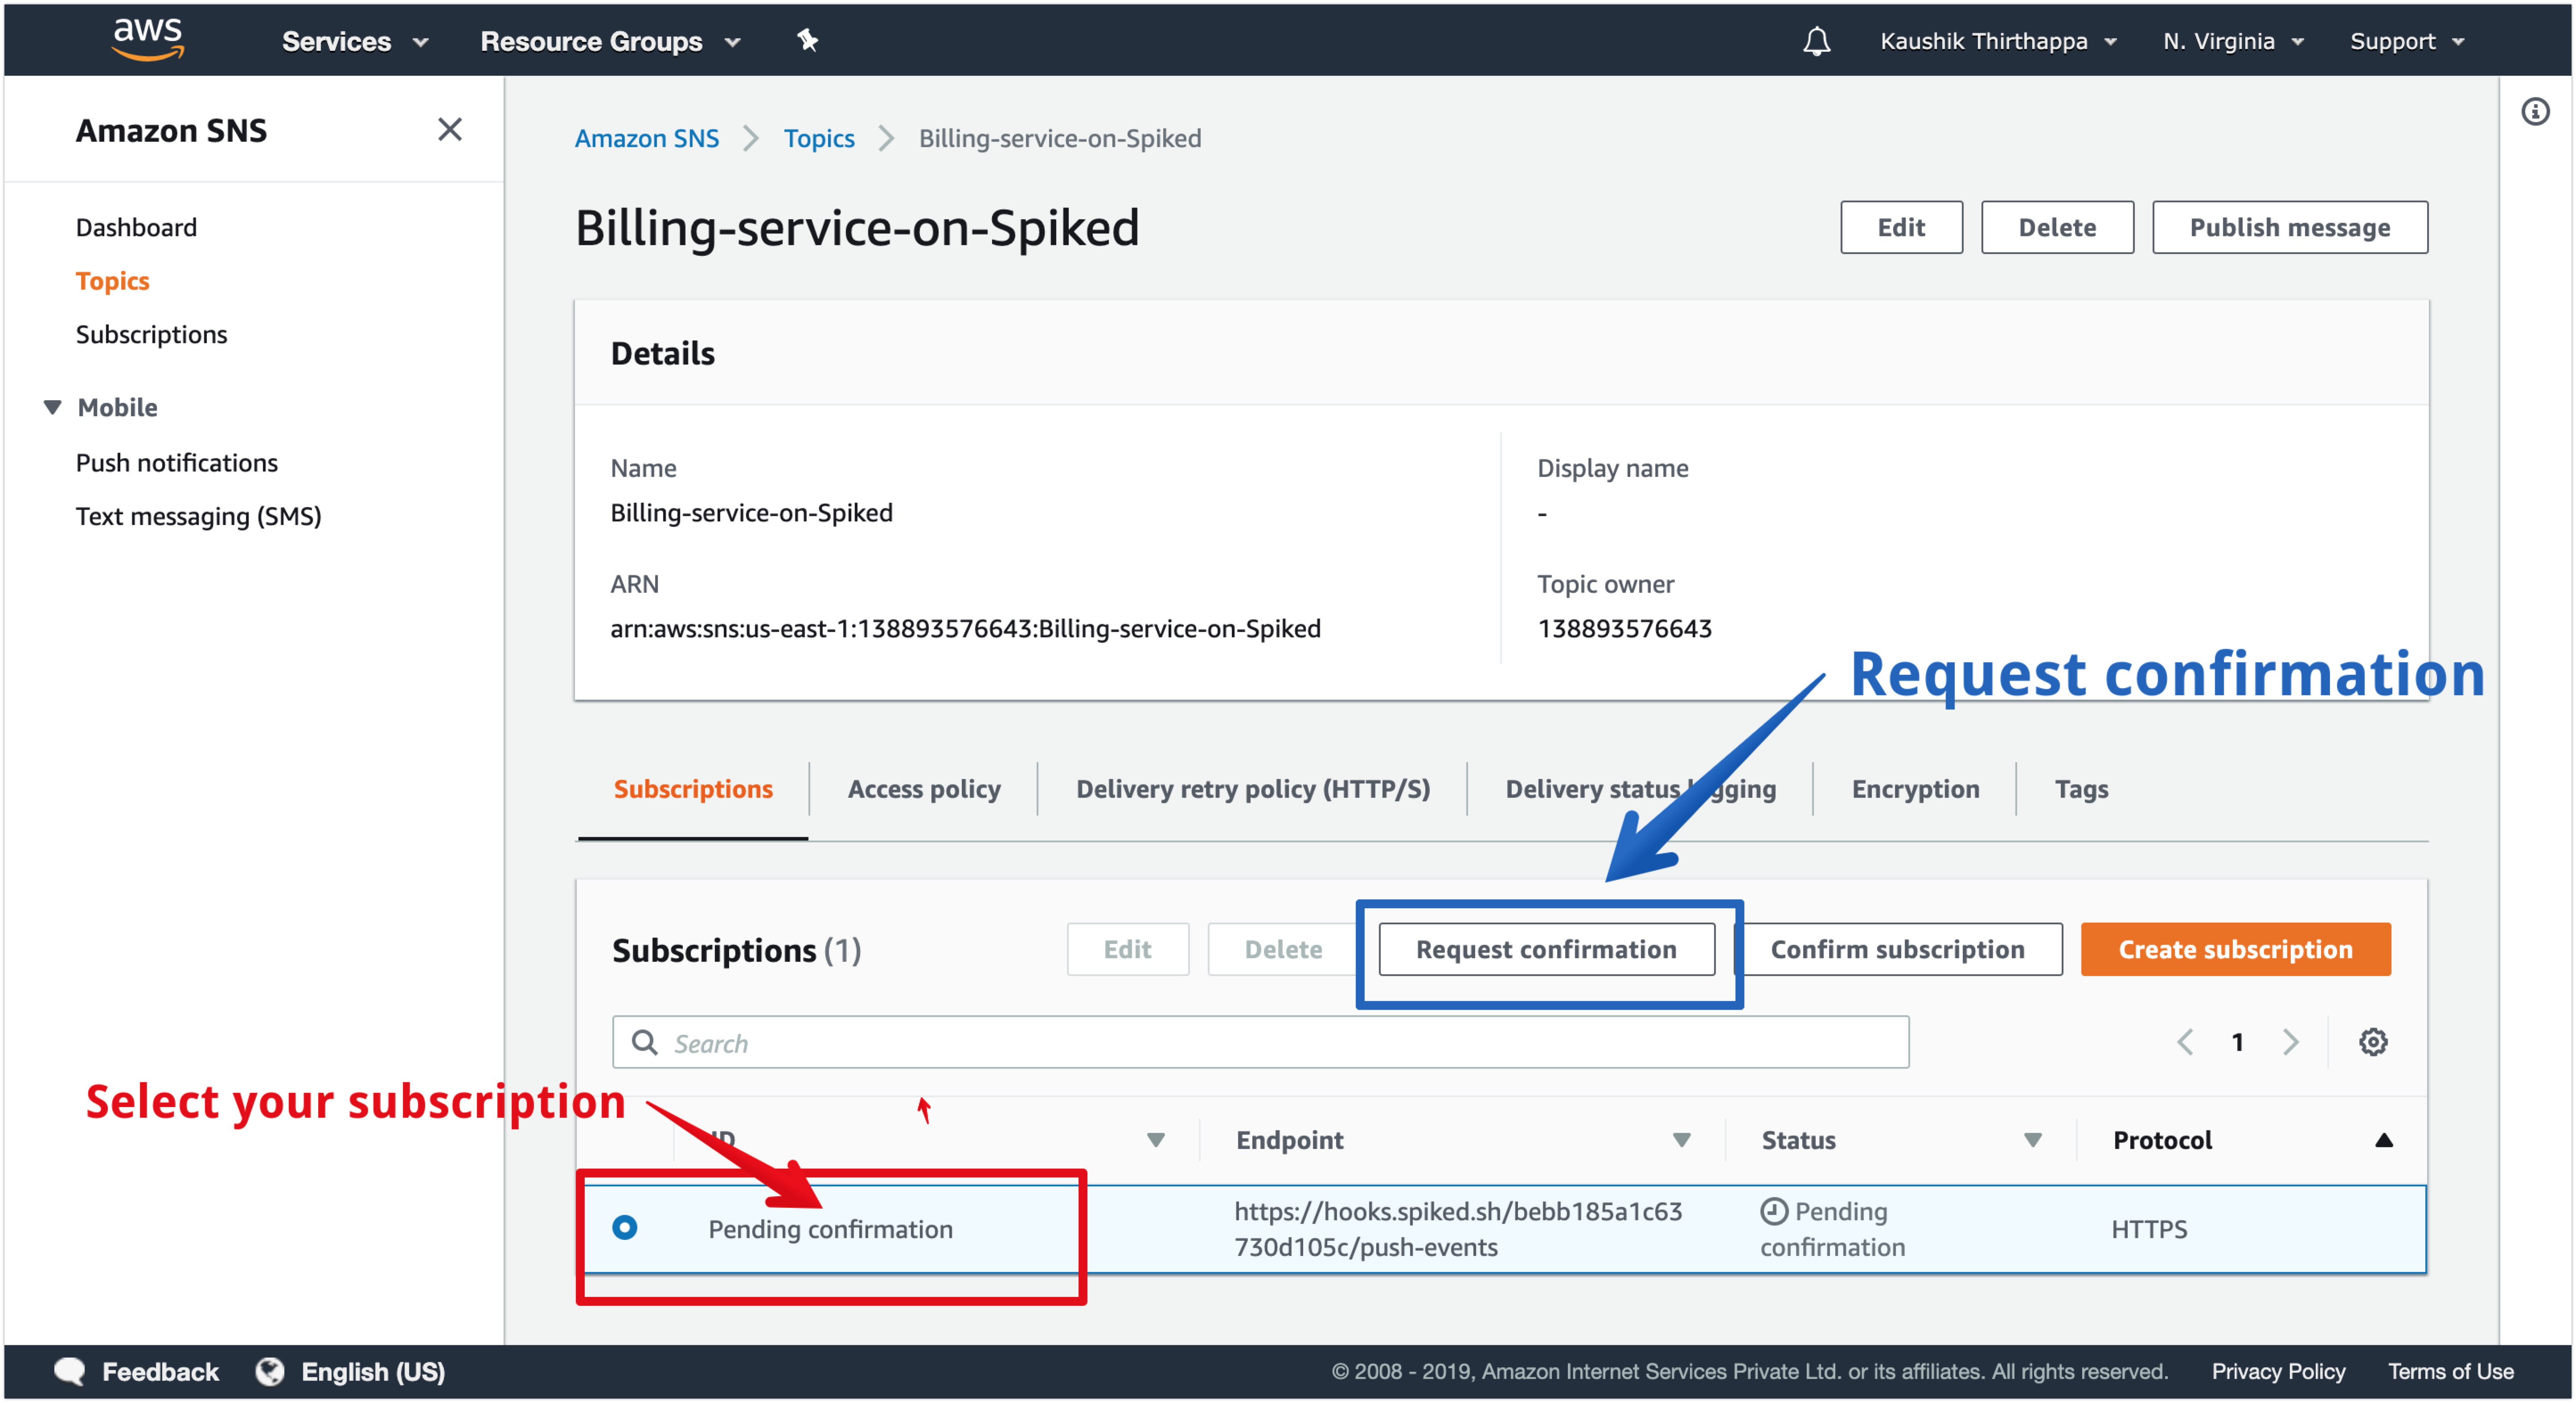
Task: Open Push notifications in sidebar
Action: (176, 462)
